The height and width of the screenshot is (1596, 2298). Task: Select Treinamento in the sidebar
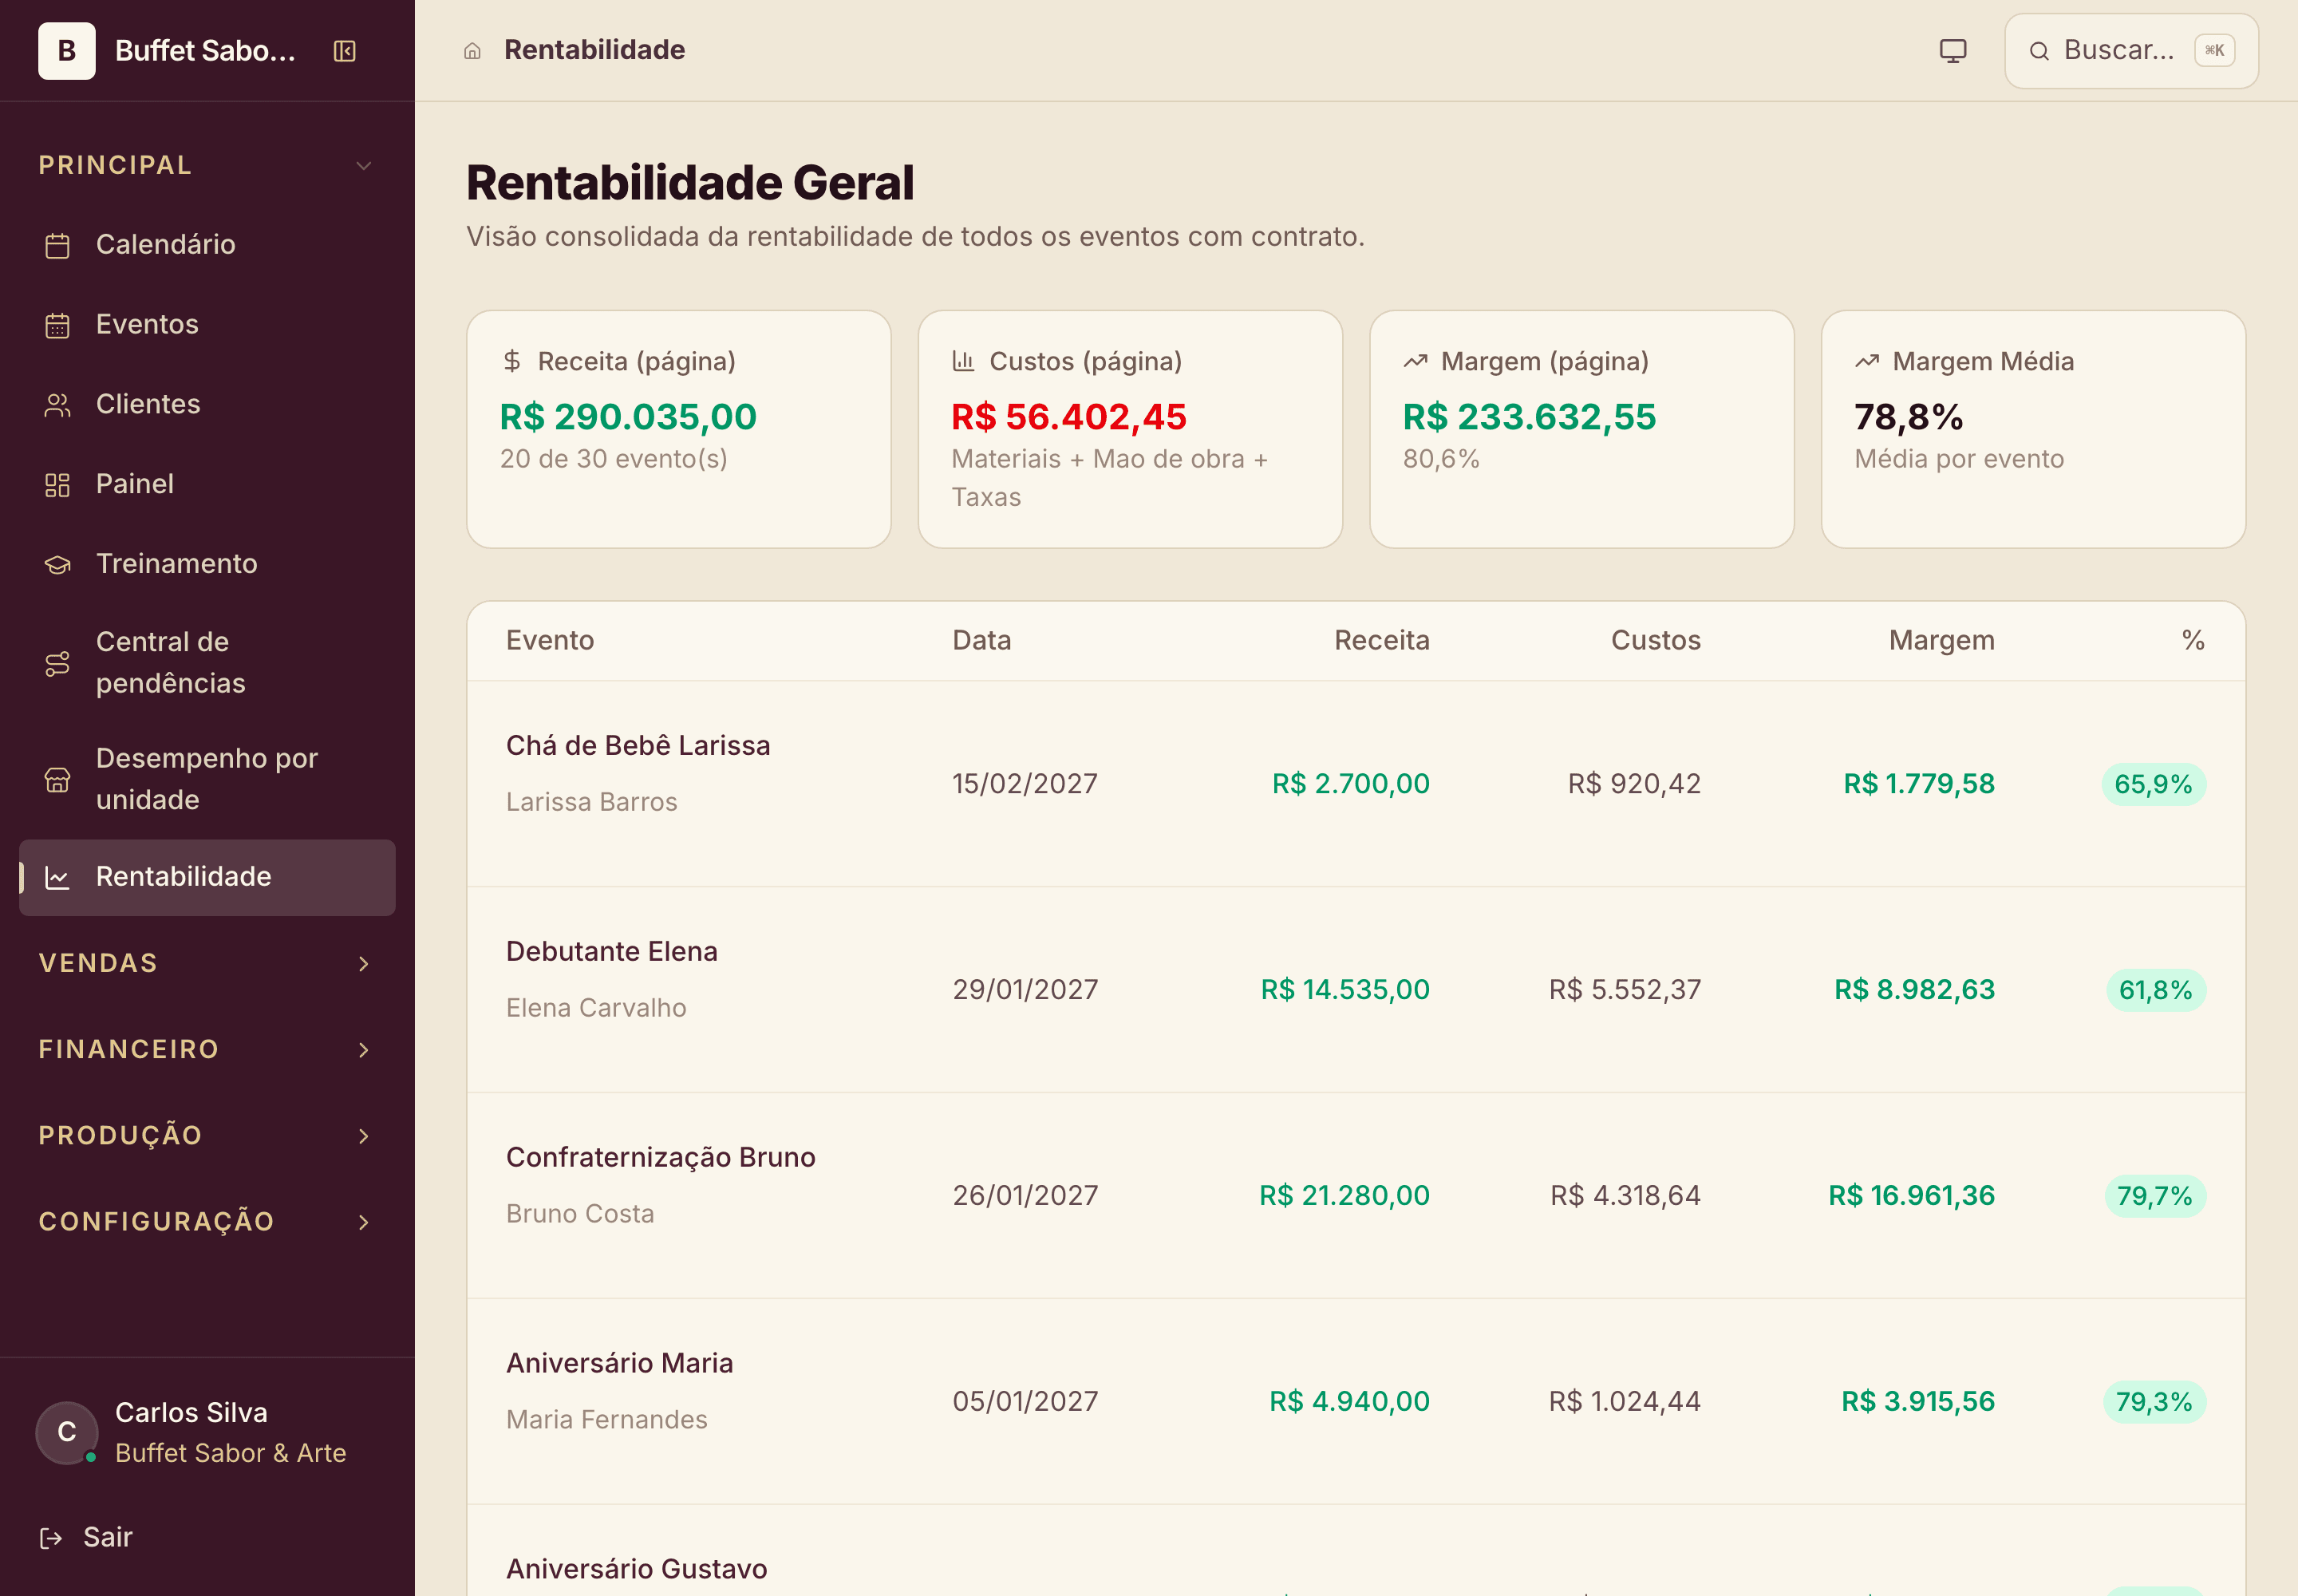point(207,565)
